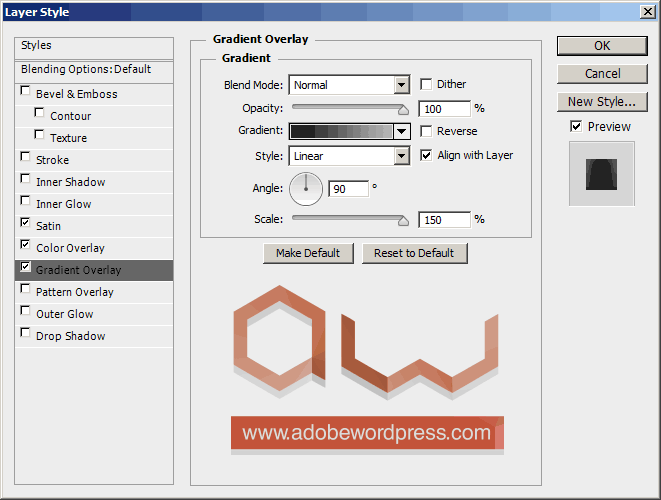Click the gradient preview bar to edit
The width and height of the screenshot is (661, 500).
pos(341,132)
